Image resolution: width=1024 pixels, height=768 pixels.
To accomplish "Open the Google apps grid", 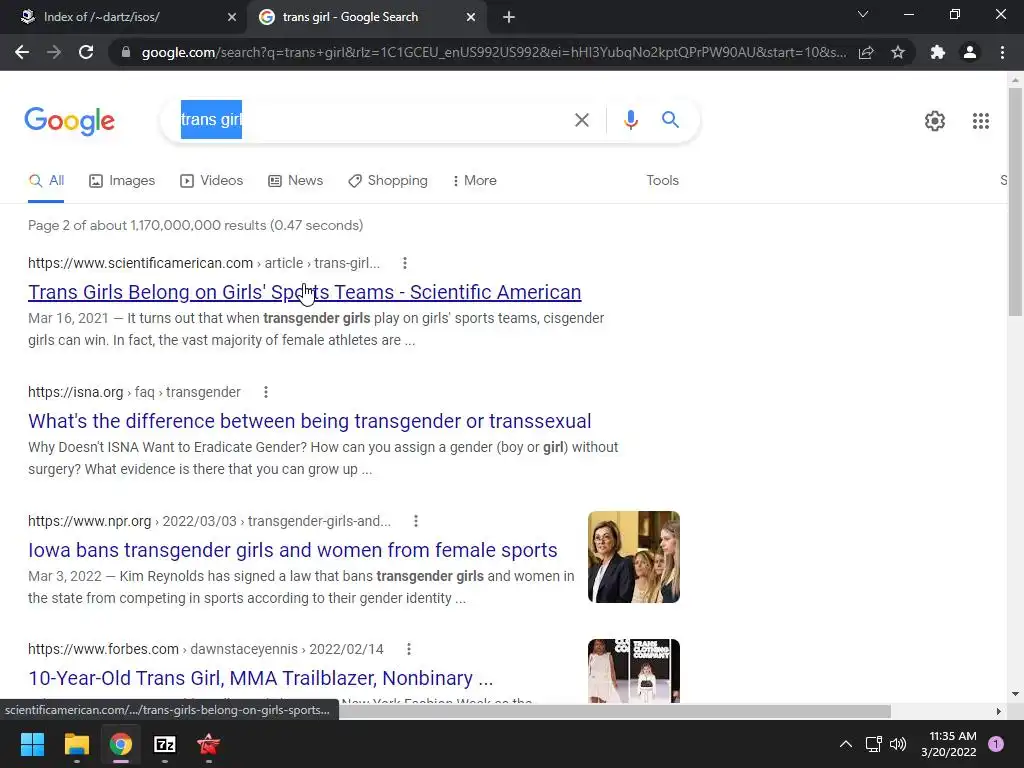I will 980,121.
